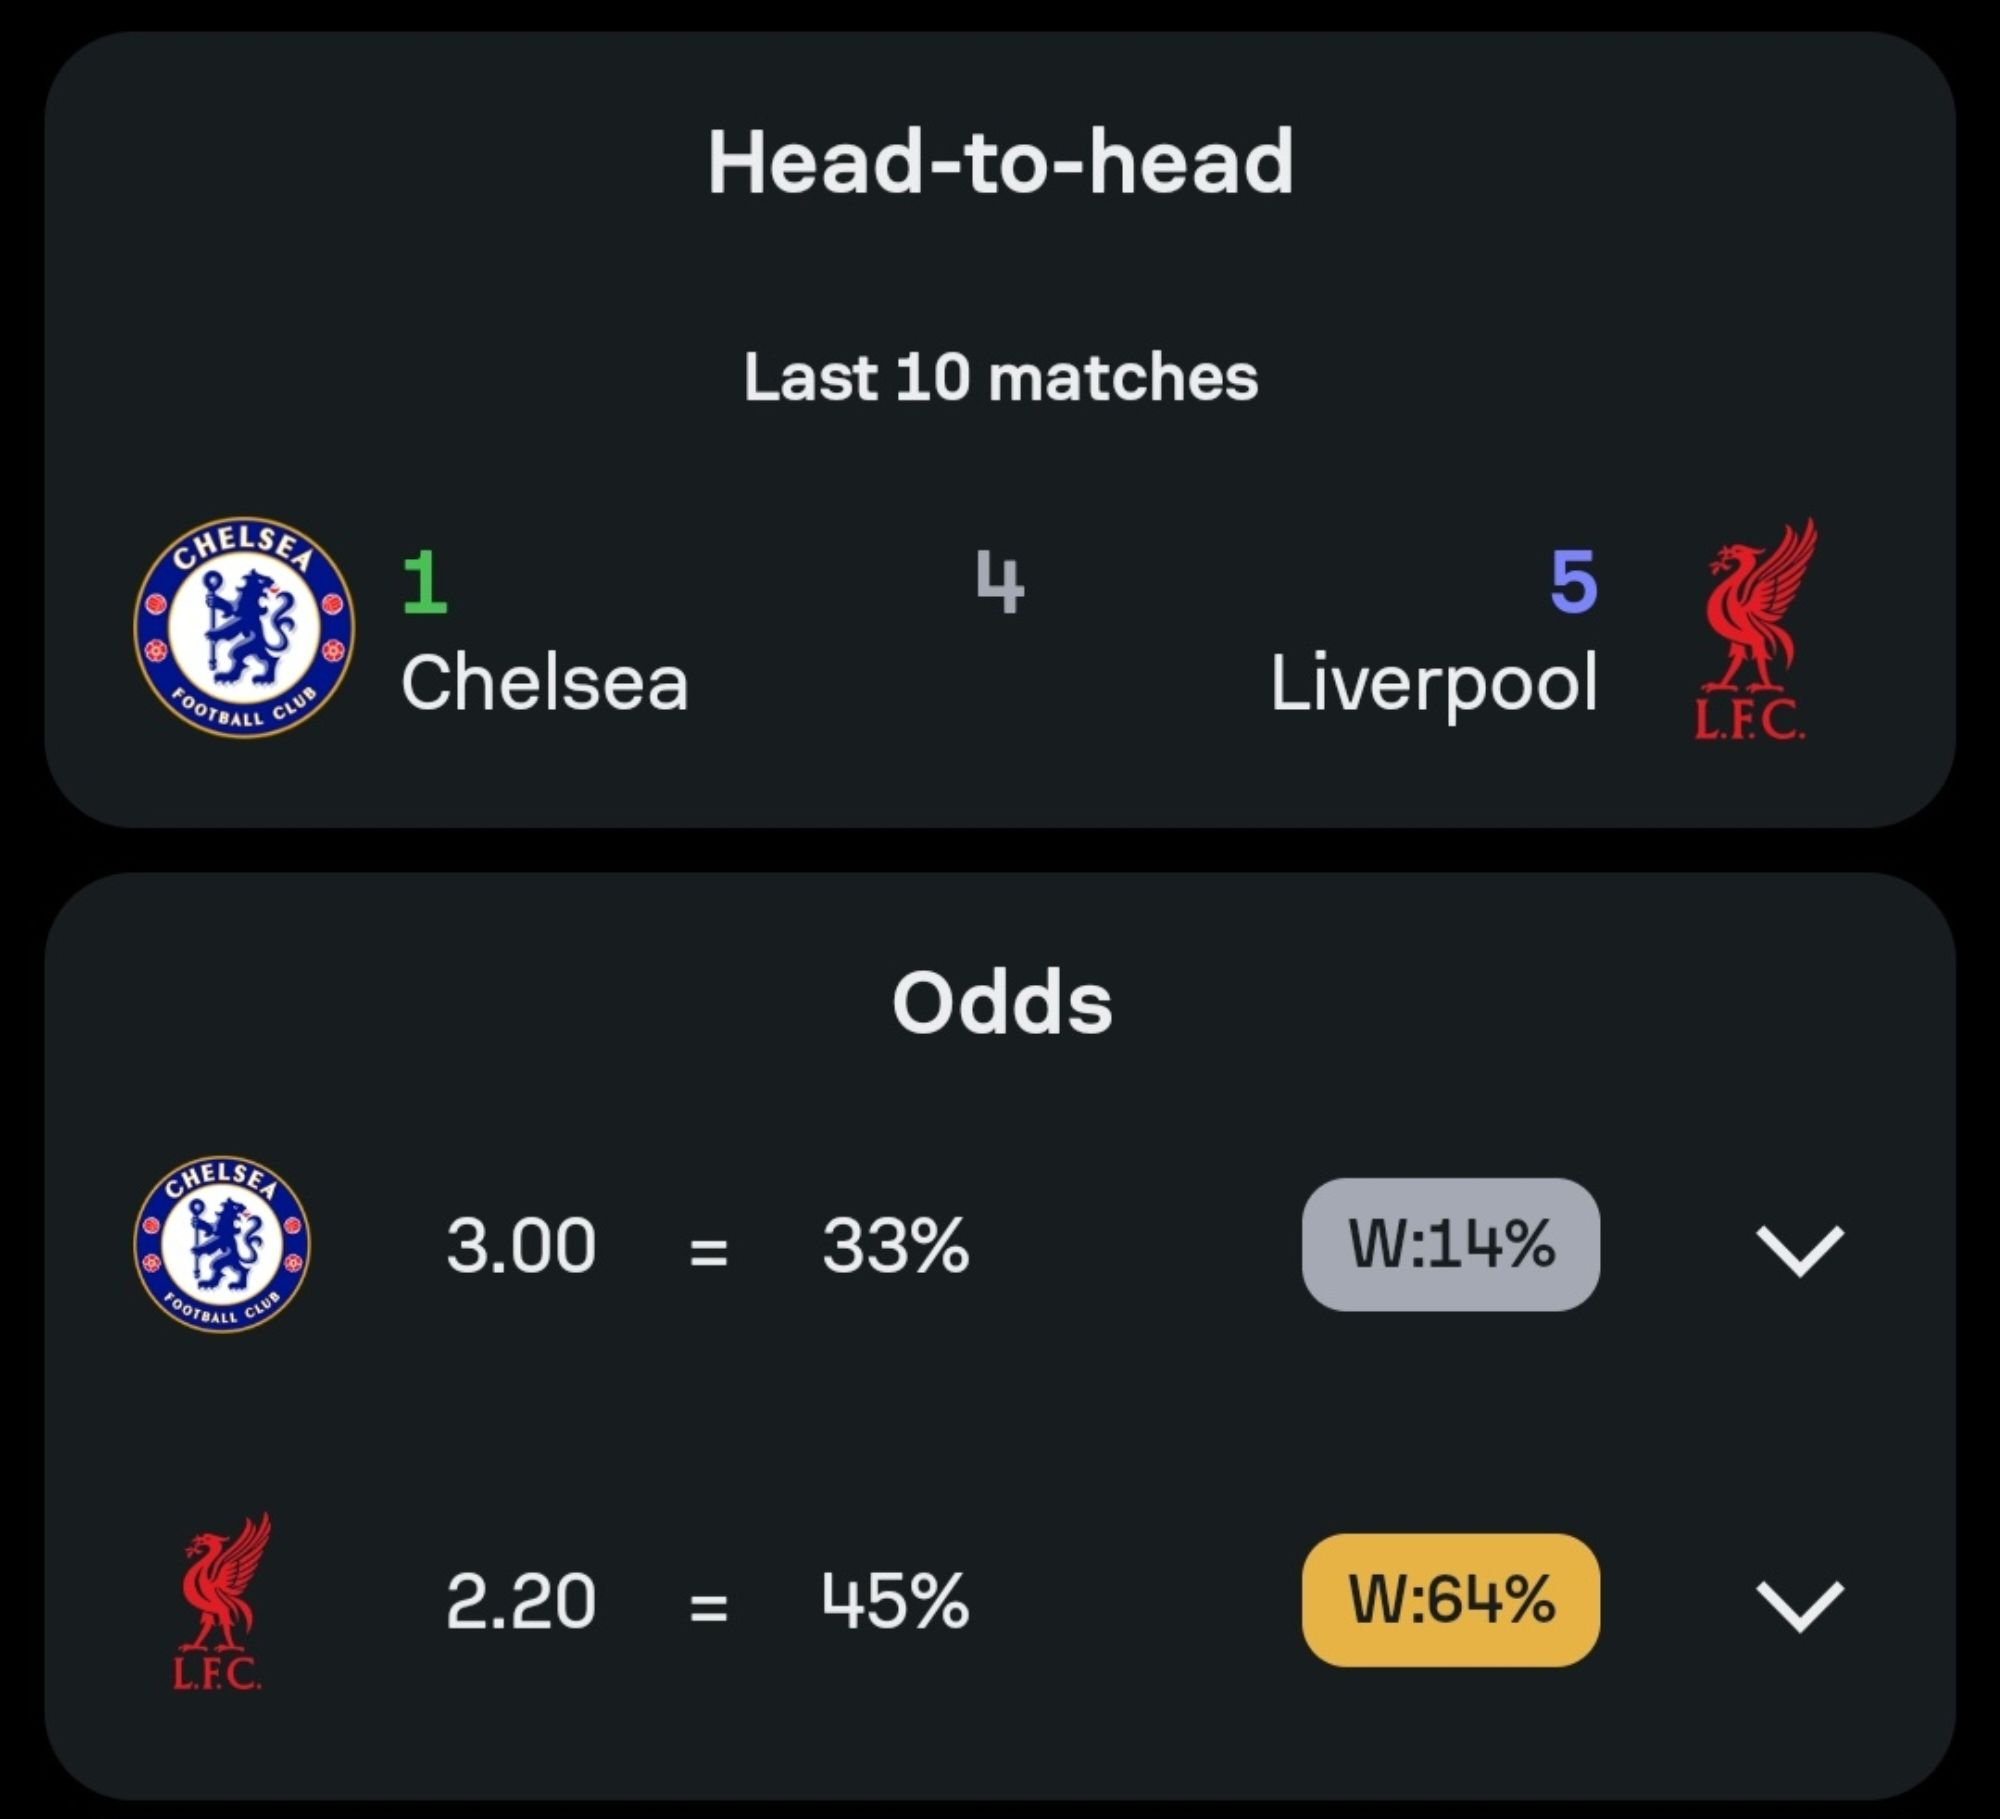Click the 33% implied probability

tap(895, 1246)
